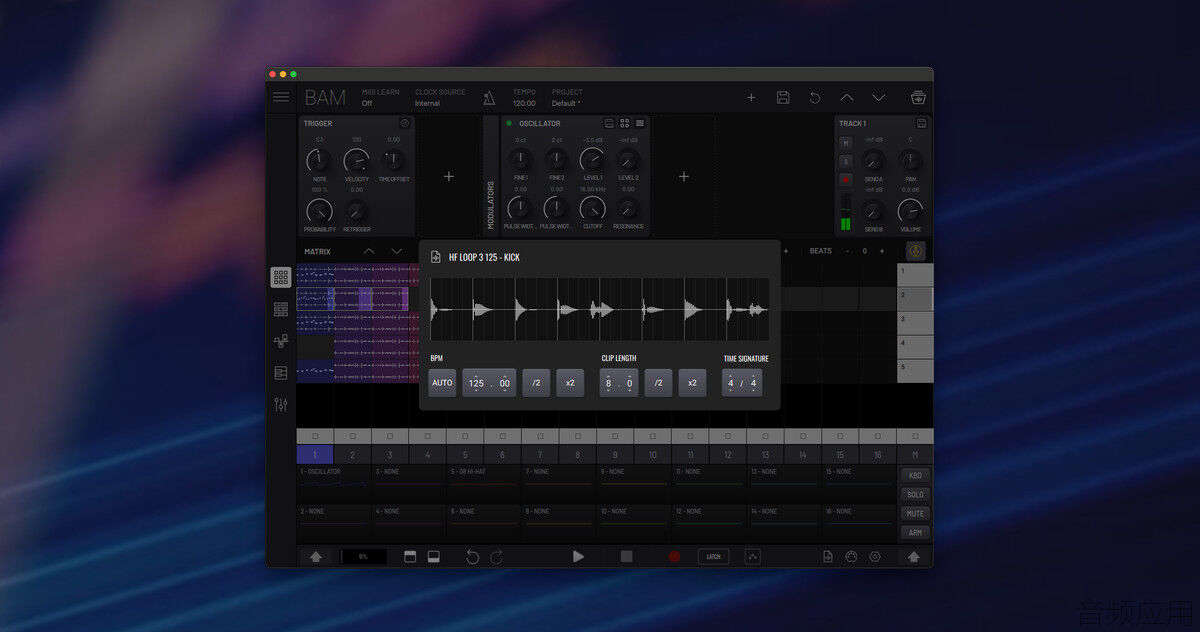This screenshot has width=1200, height=632.
Task: Toggle the ARM mode button
Action: [915, 533]
